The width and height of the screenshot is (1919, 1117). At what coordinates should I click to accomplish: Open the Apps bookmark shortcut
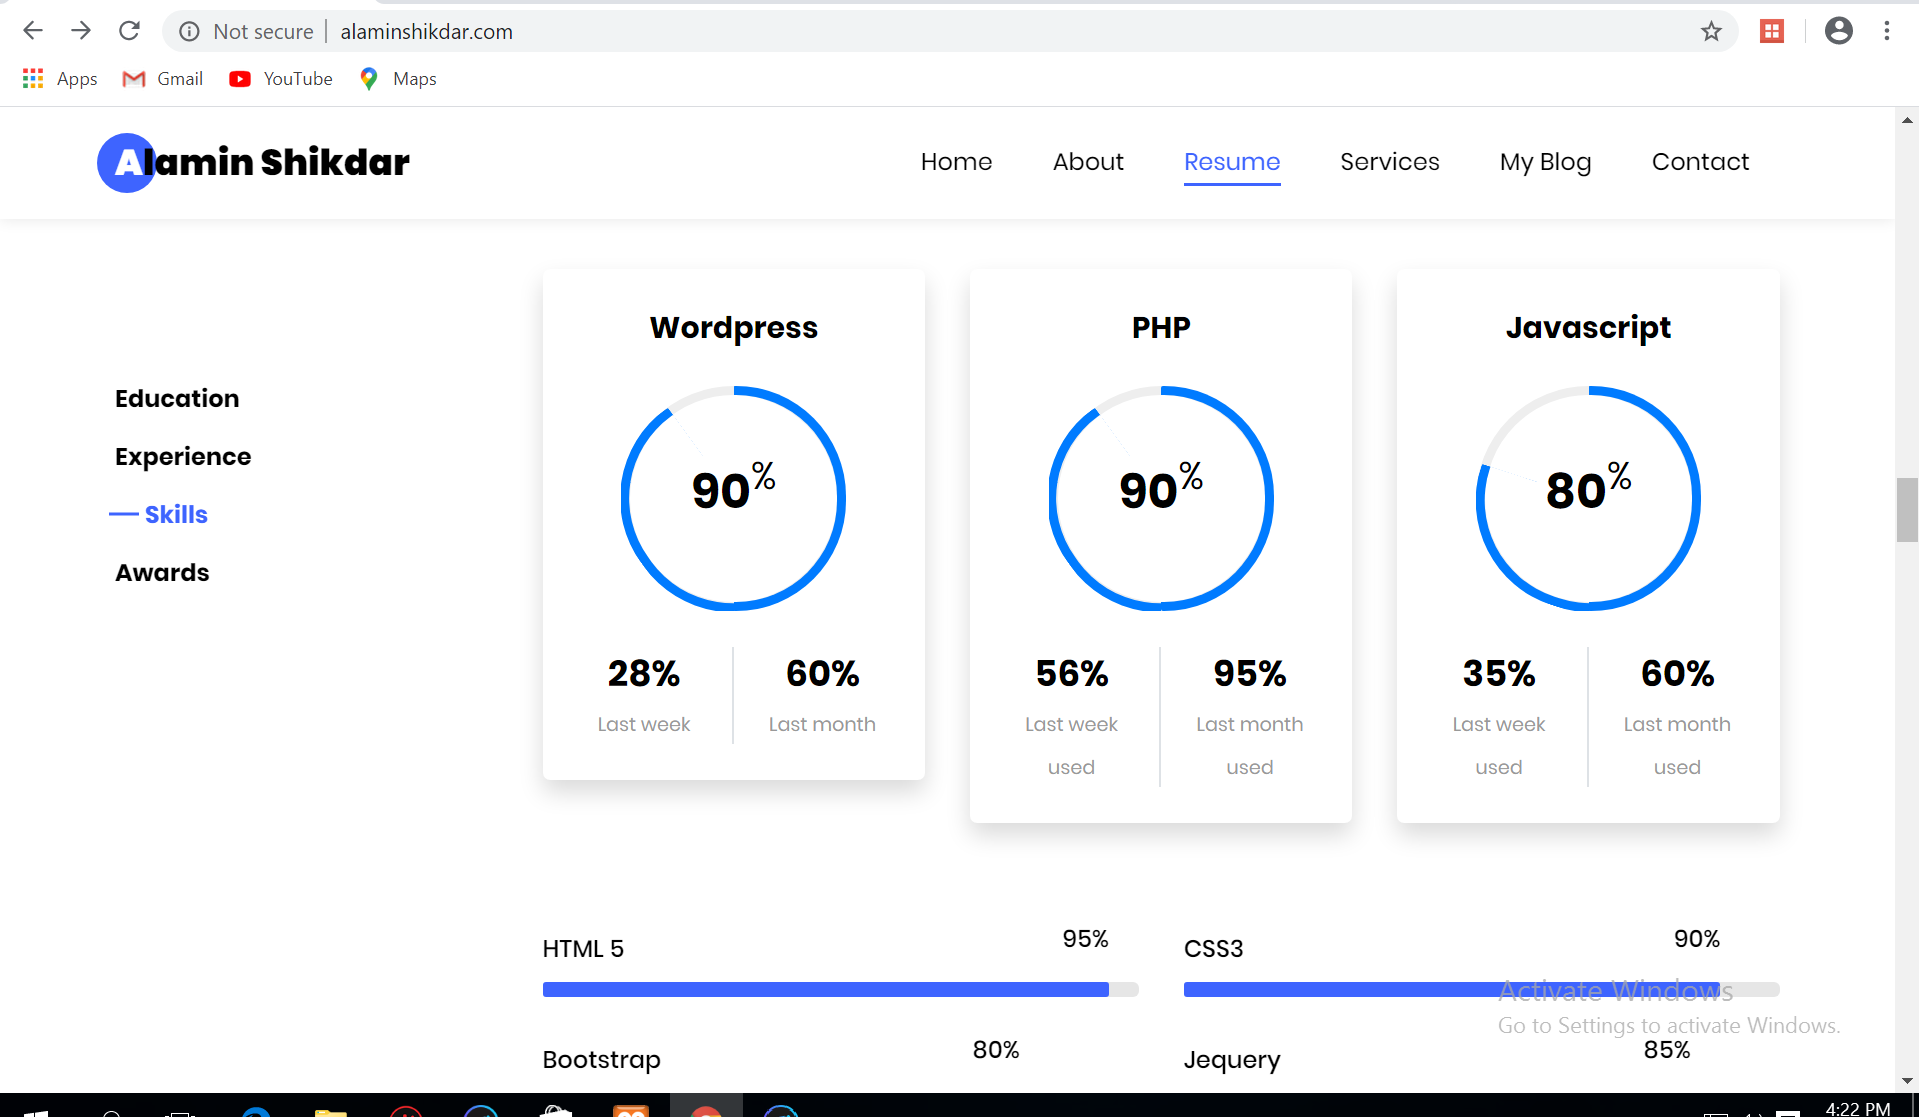60,79
